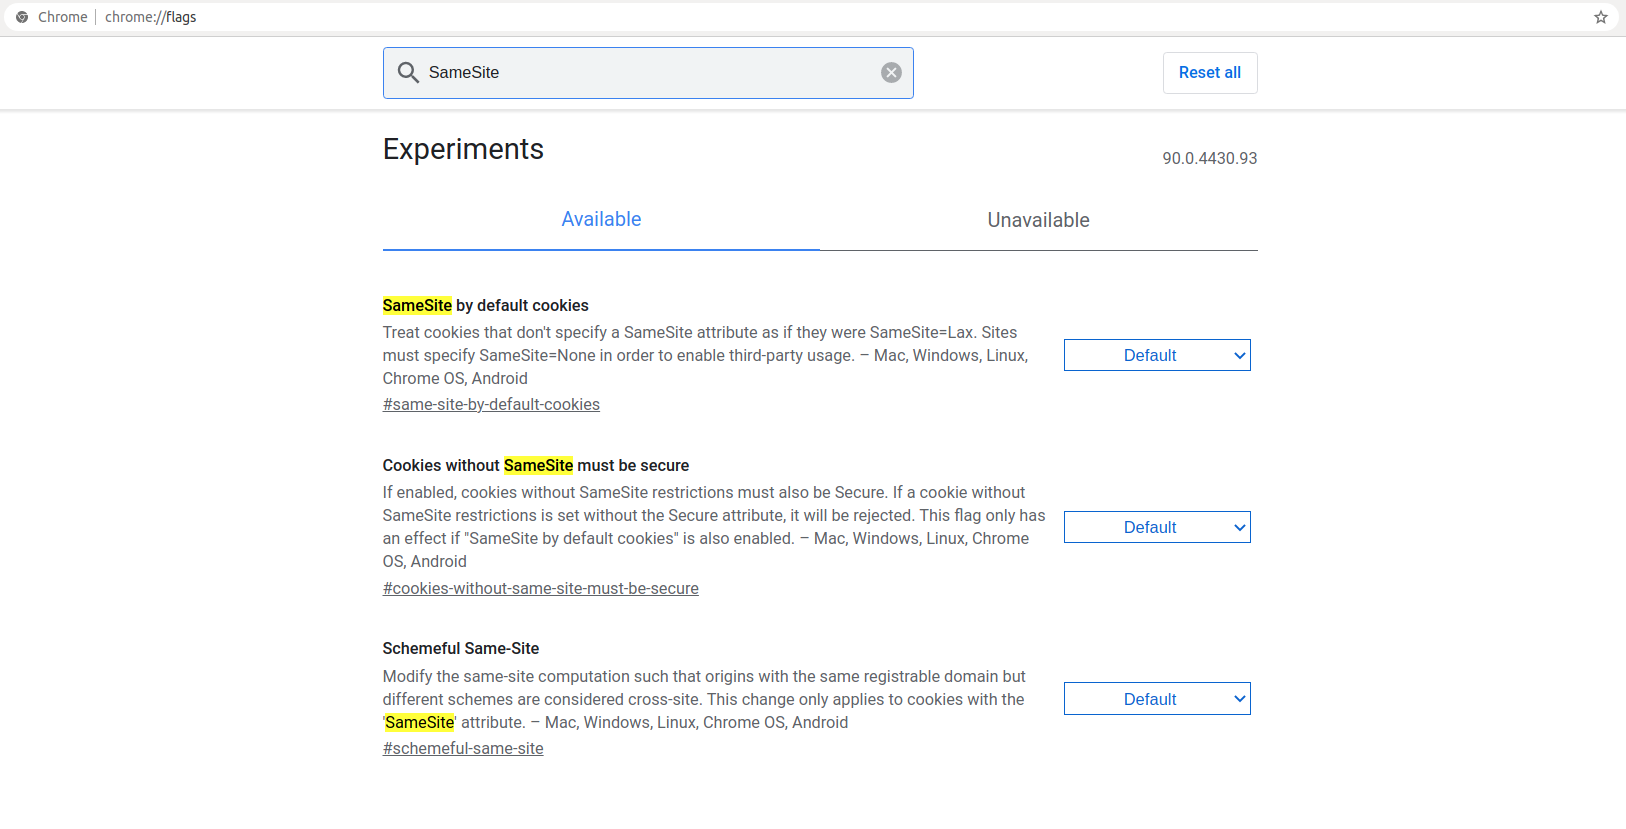
Task: Open dropdown for SameSite by default cookies
Action: click(1157, 355)
